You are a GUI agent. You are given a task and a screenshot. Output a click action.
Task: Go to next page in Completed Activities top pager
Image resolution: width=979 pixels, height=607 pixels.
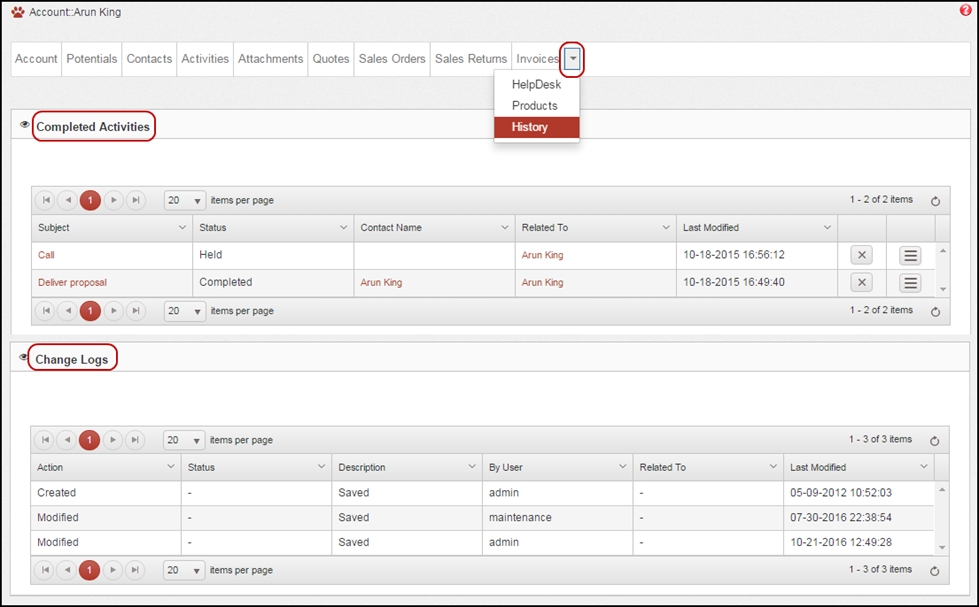tap(113, 200)
